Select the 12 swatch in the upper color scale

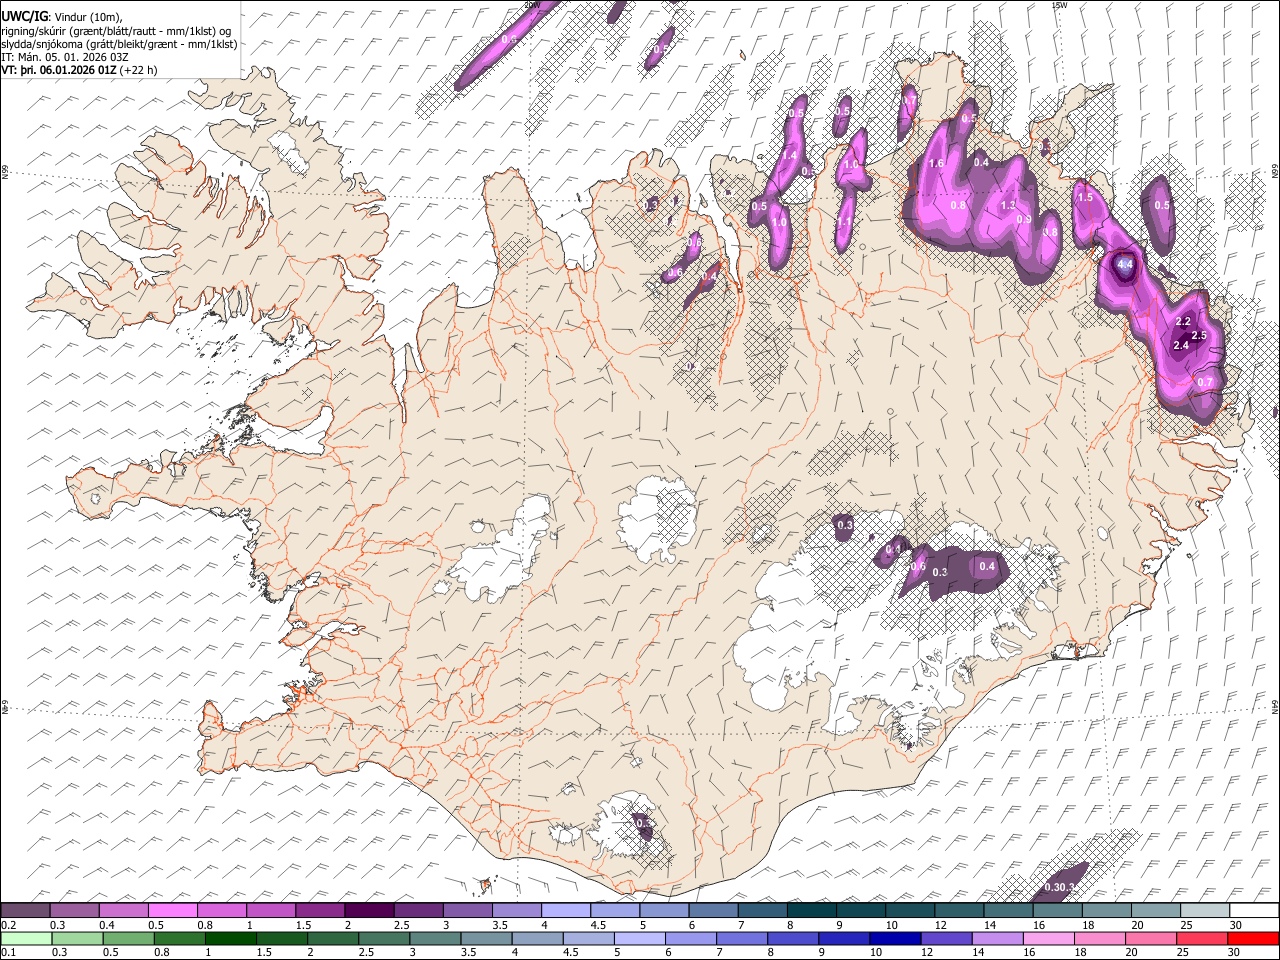coord(959,911)
